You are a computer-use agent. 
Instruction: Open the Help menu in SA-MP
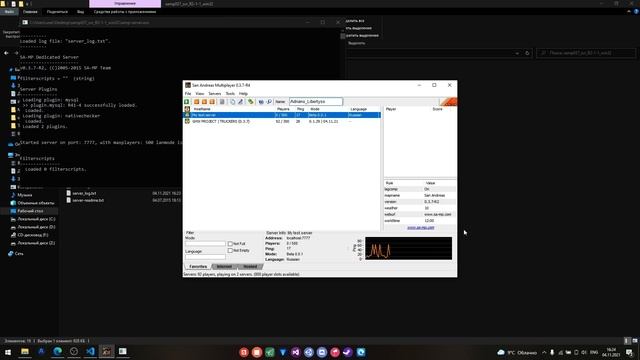[243, 93]
